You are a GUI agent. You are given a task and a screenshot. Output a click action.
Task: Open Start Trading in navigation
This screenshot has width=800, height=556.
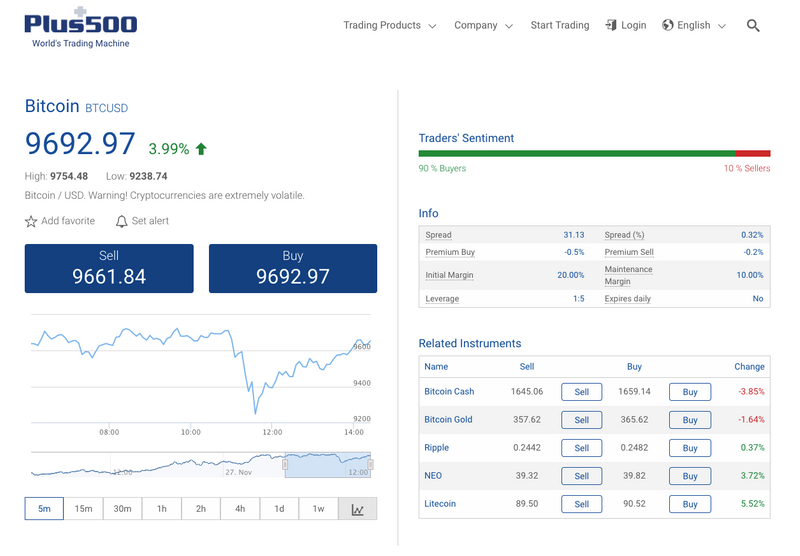(x=560, y=26)
